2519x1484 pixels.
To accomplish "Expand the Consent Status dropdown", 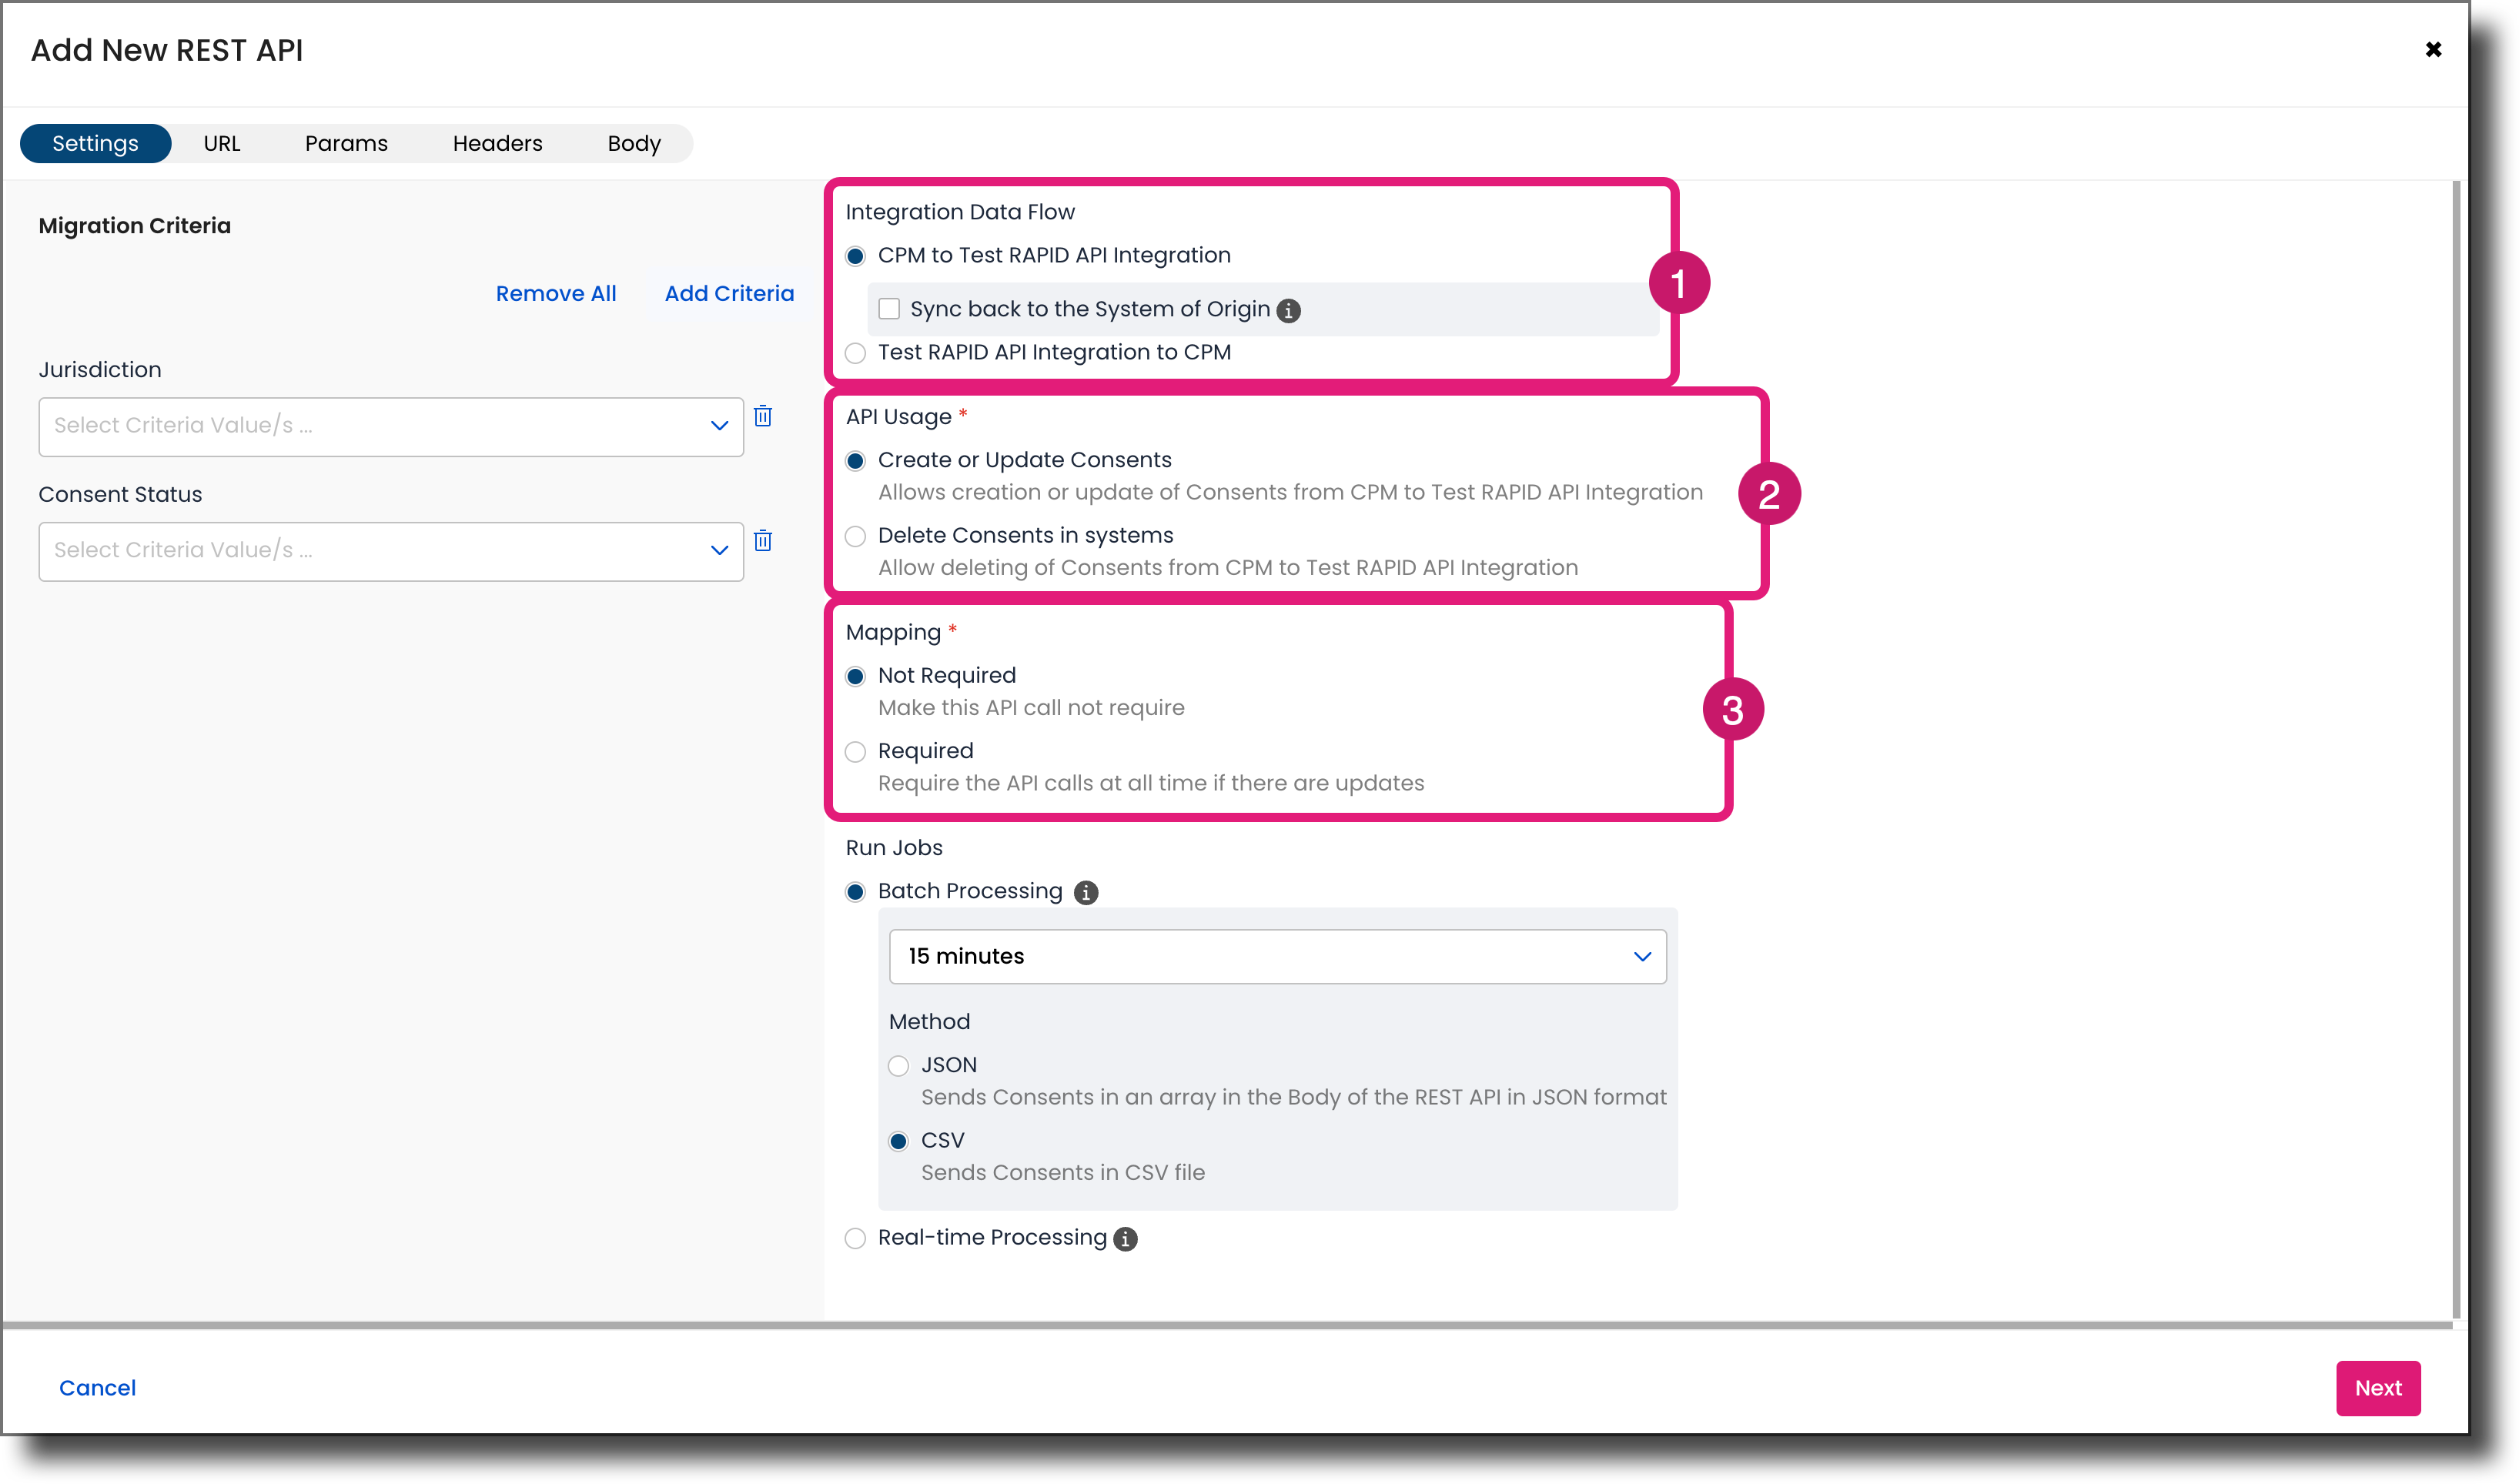I will click(x=391, y=551).
